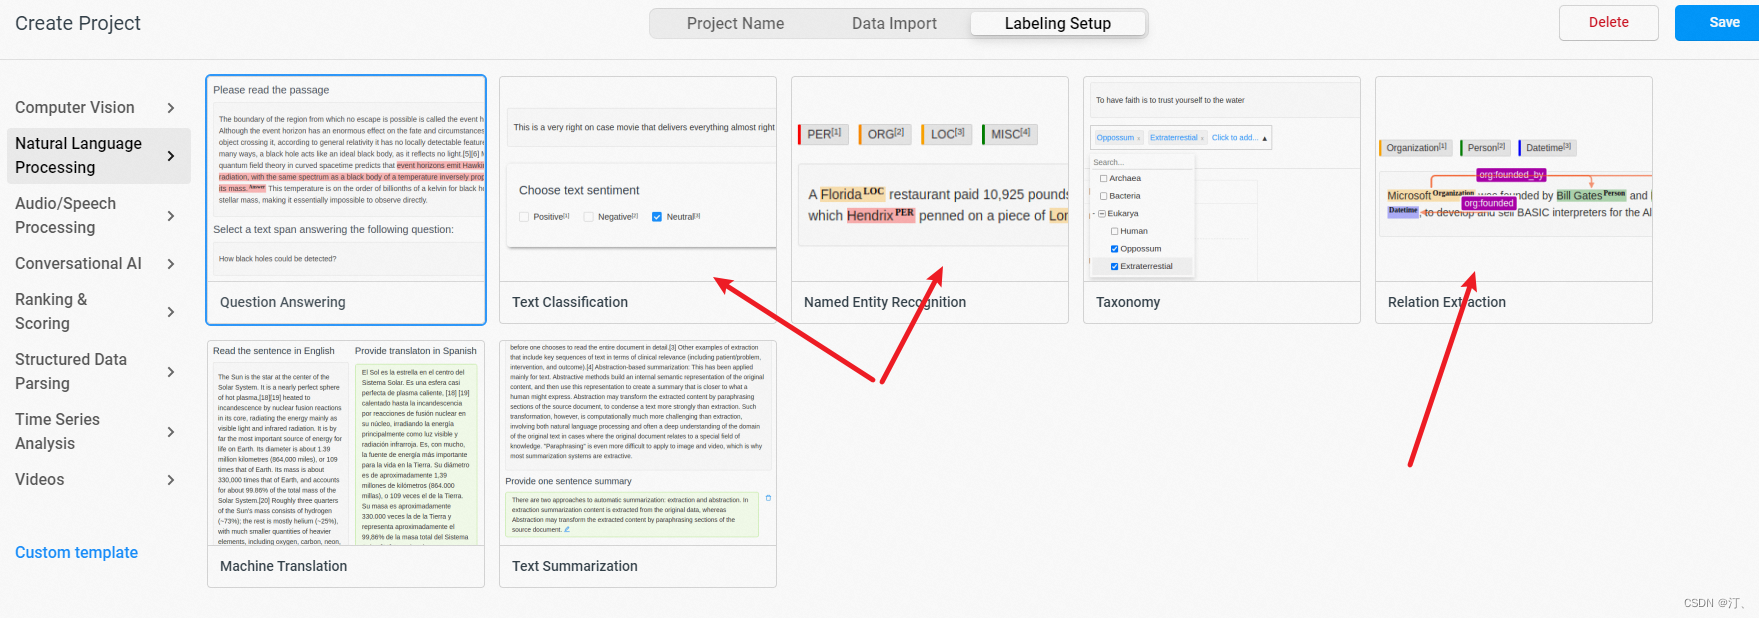Click "Read the sentence in English" heading
The width and height of the screenshot is (1759, 618).
pyautogui.click(x=273, y=351)
